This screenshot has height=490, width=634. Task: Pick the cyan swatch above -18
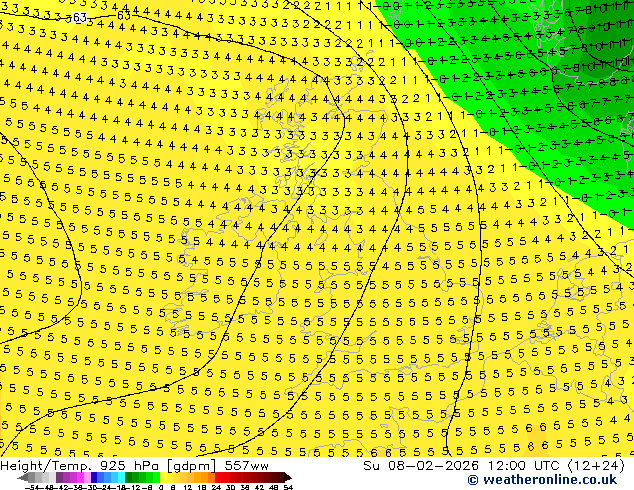pyautogui.click(x=121, y=477)
